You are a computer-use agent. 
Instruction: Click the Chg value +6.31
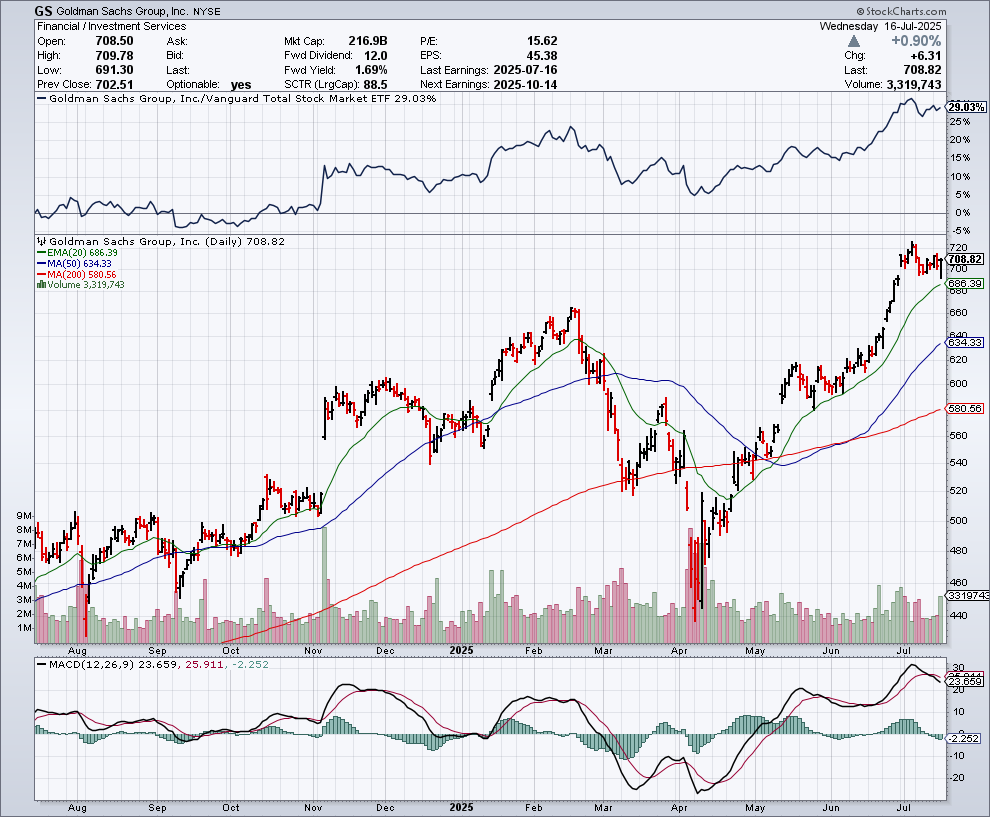[925, 56]
